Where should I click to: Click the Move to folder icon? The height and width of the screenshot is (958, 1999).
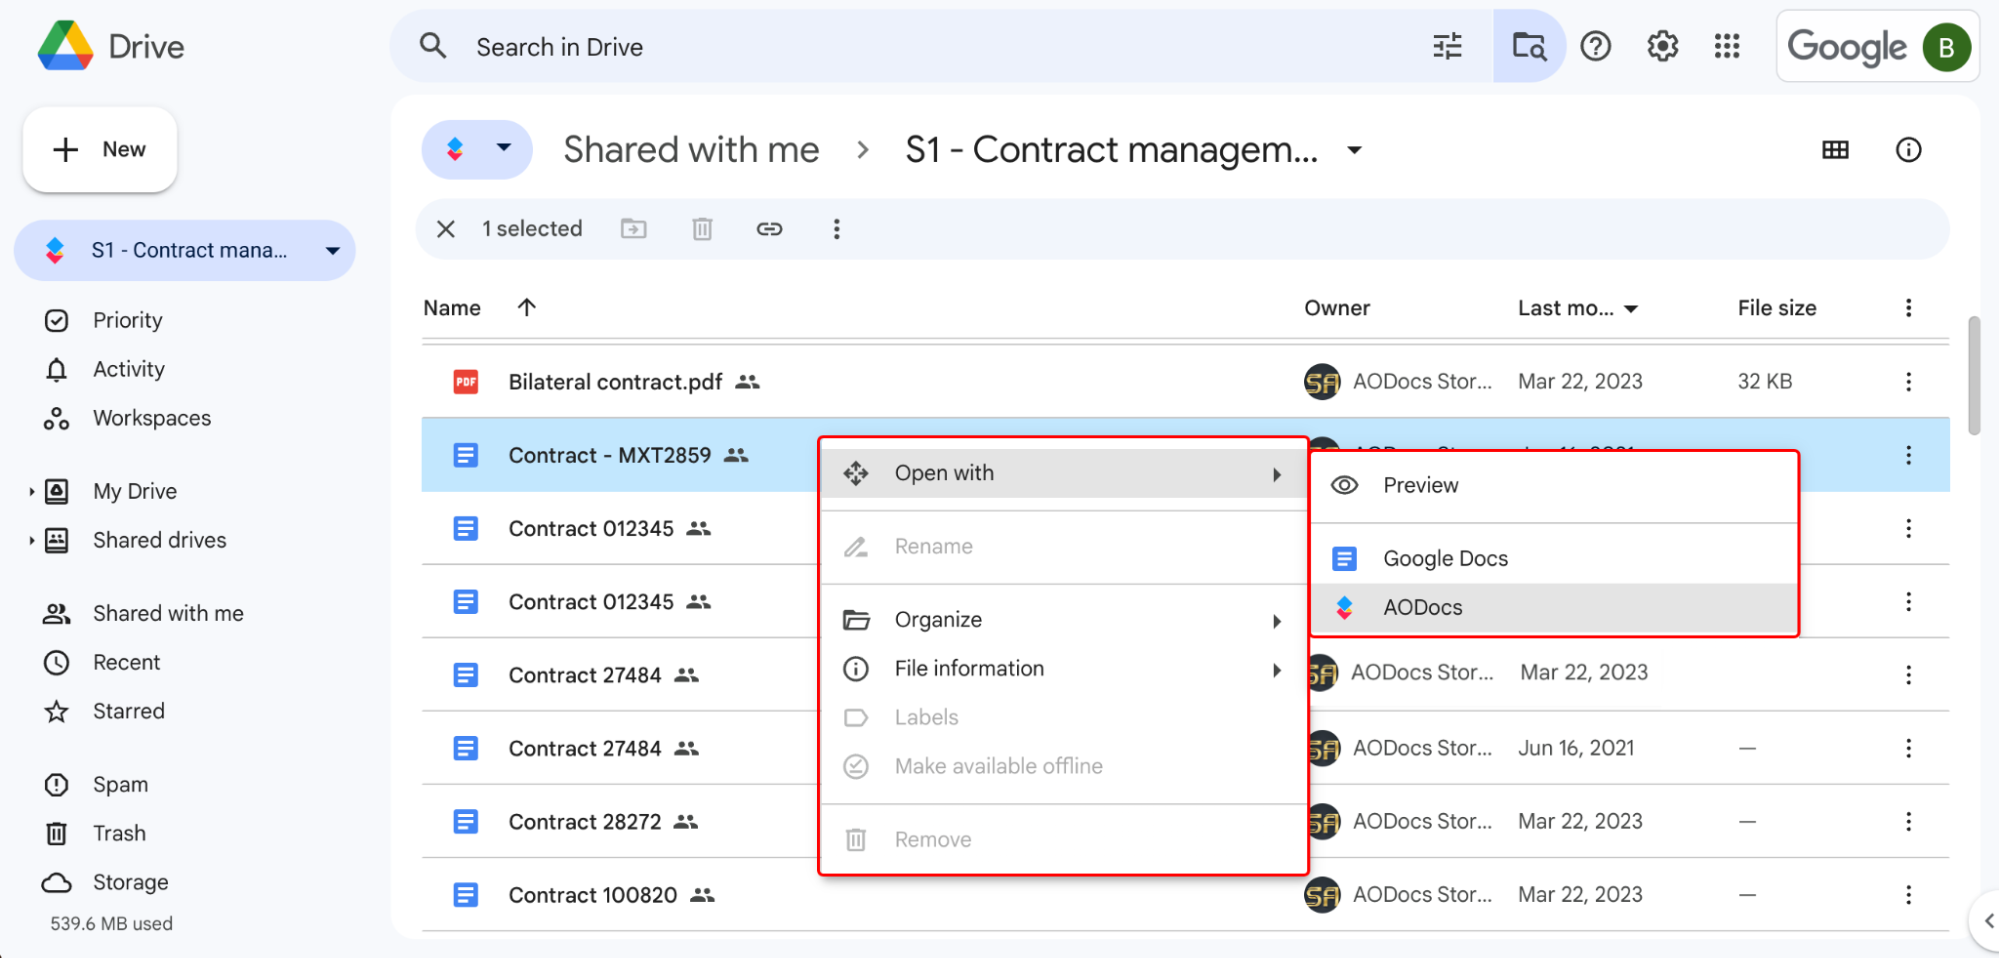click(x=633, y=229)
